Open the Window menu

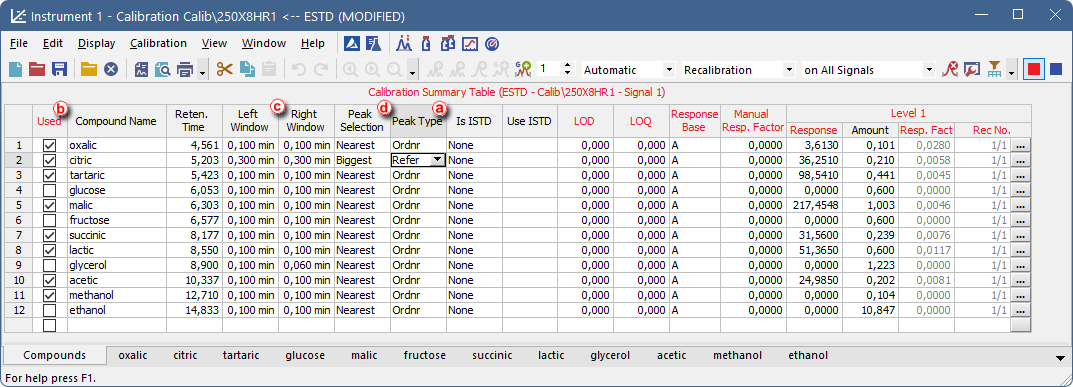[264, 43]
